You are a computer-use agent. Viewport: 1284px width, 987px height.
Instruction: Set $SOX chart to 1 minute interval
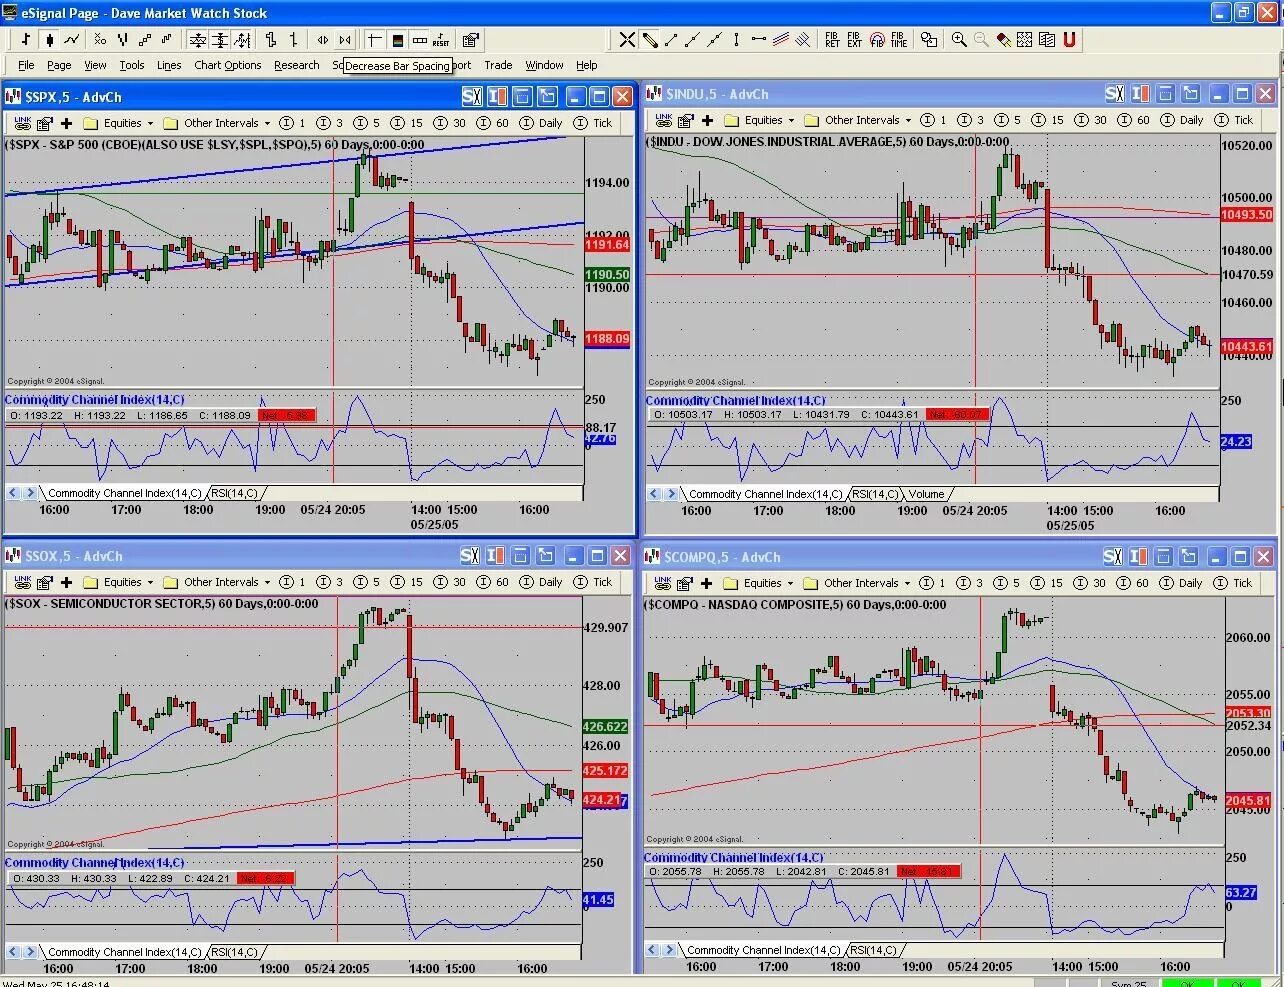tap(292, 582)
